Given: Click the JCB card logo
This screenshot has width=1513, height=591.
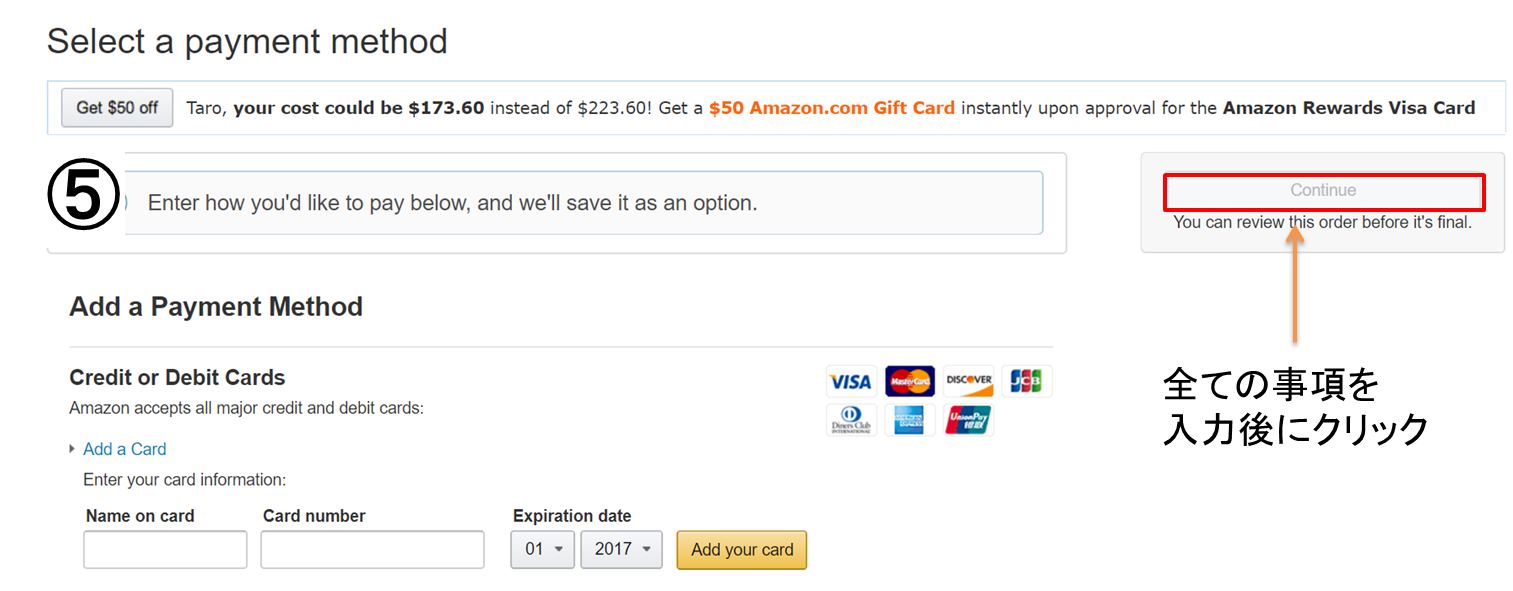Looking at the screenshot, I should point(1027,381).
